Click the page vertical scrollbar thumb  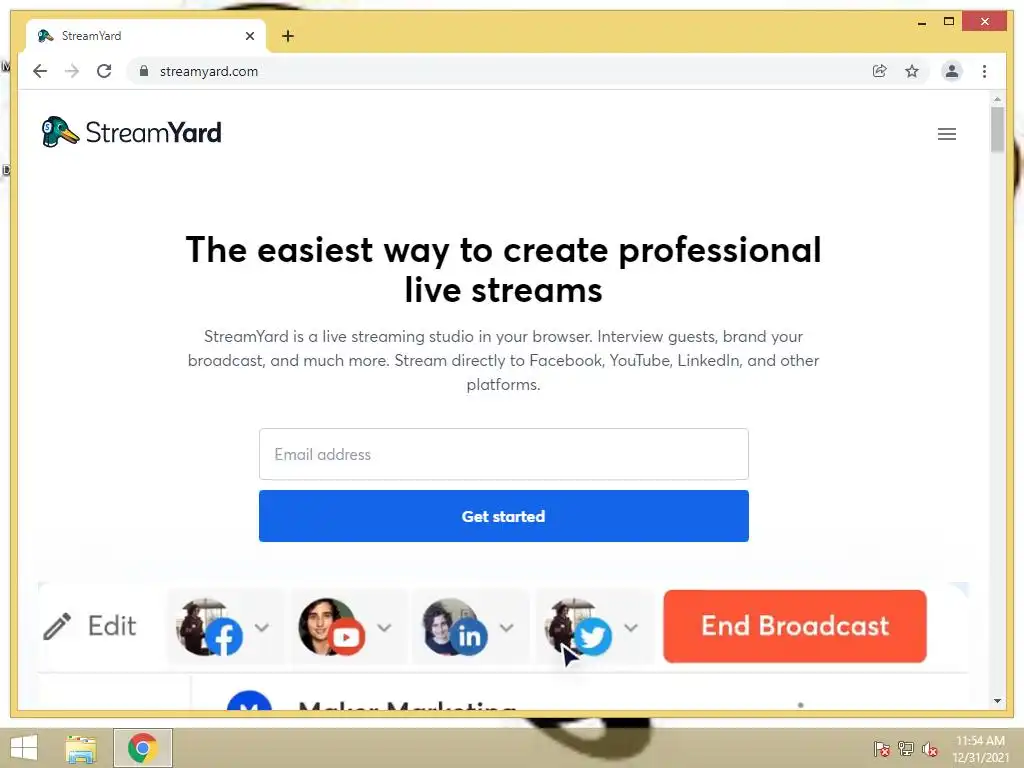[997, 129]
